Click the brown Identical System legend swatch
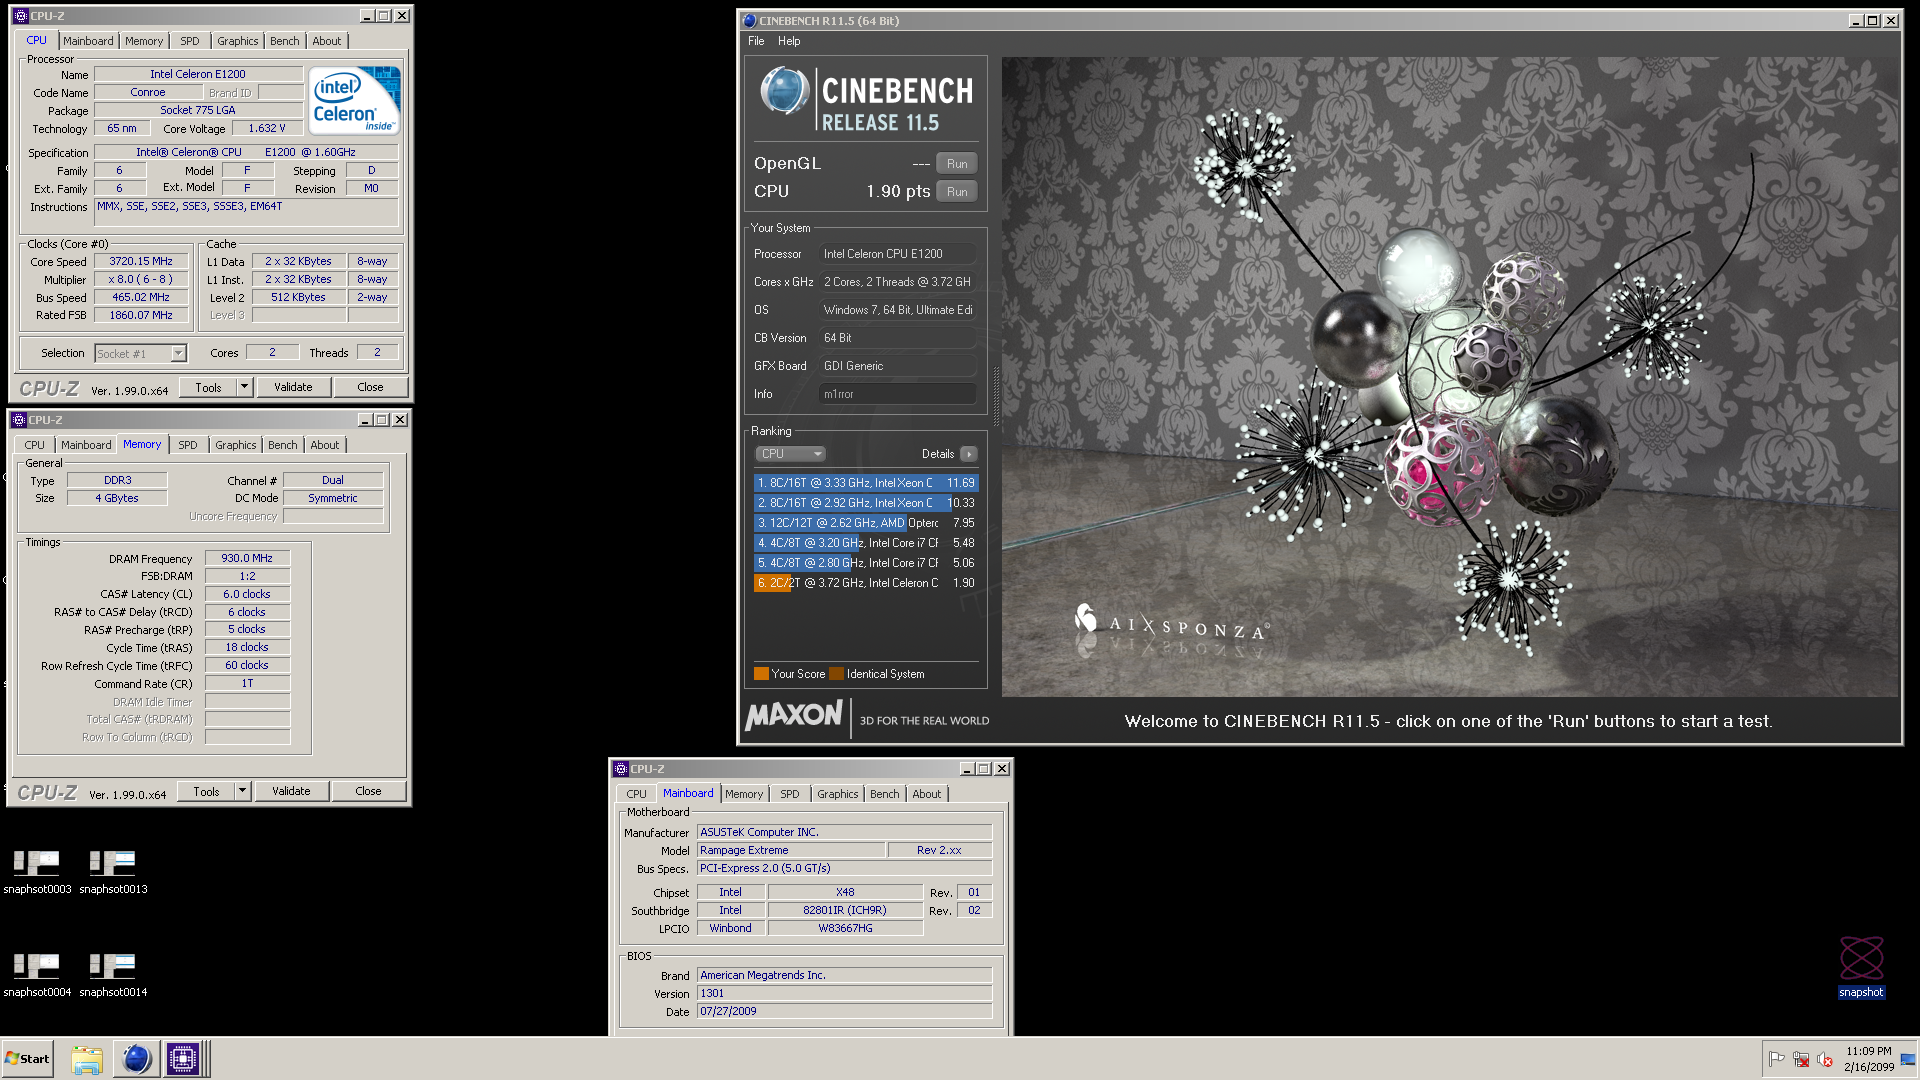 [x=836, y=674]
